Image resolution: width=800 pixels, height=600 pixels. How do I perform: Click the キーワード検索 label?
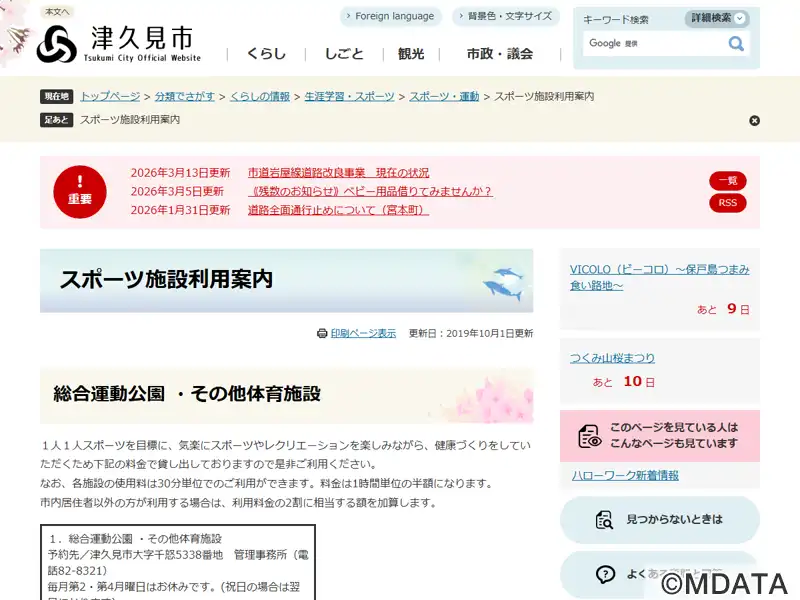[616, 20]
